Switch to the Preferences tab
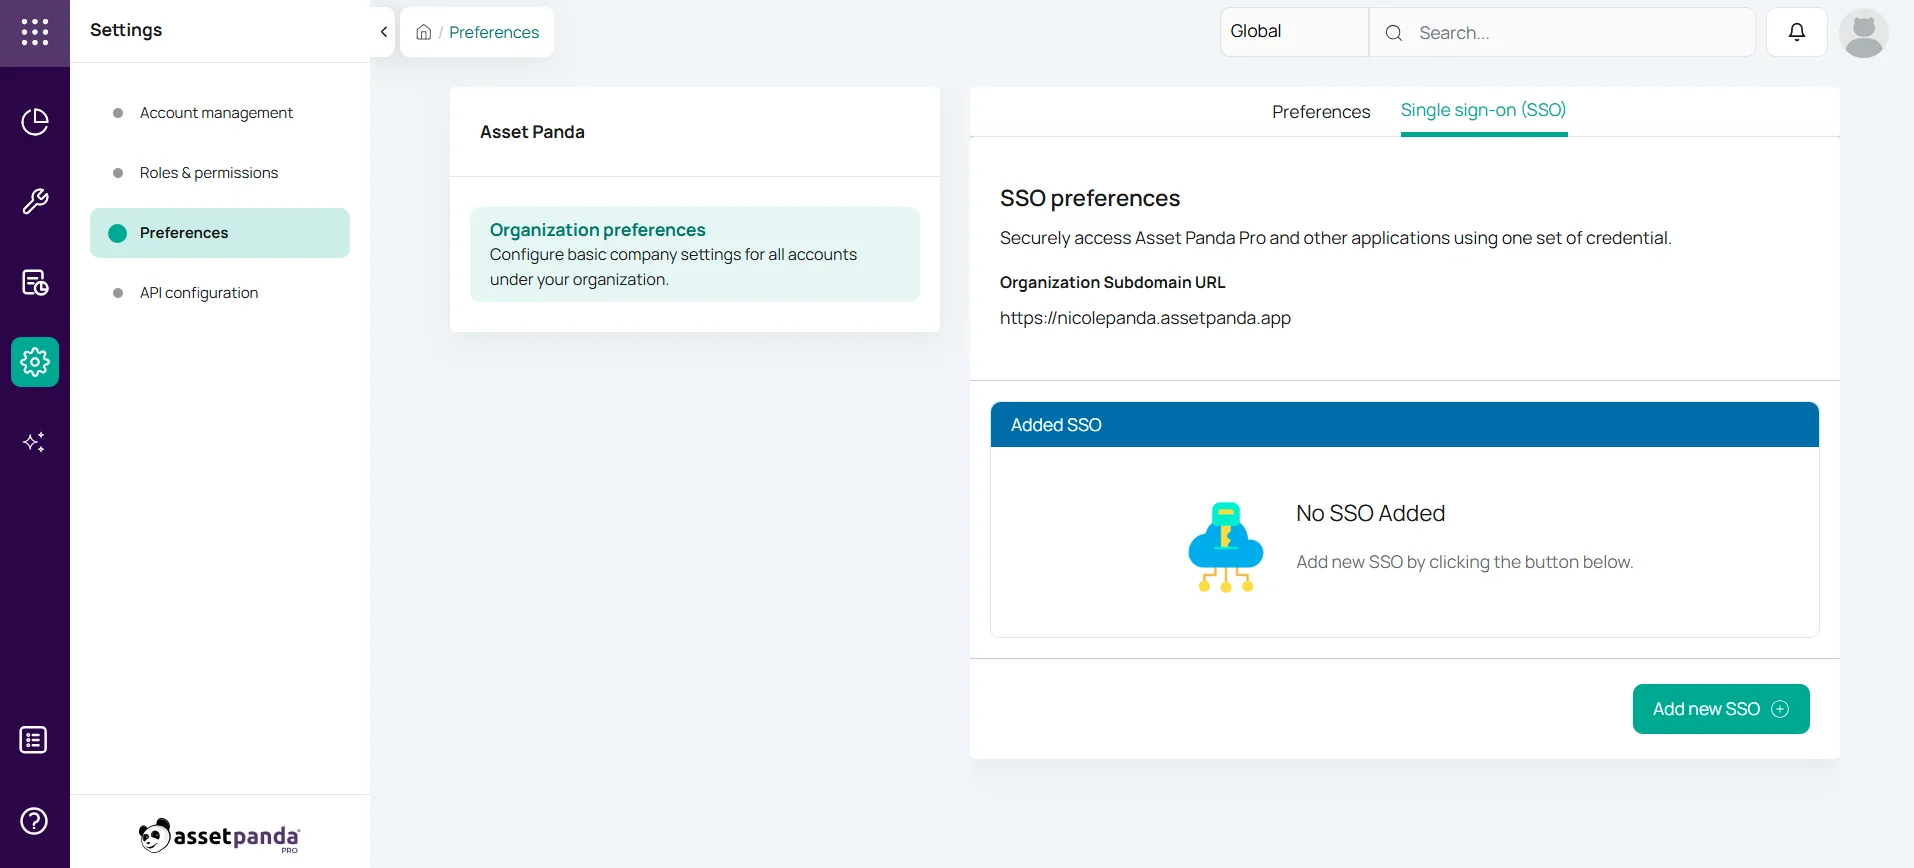The width and height of the screenshot is (1914, 868). (1321, 112)
